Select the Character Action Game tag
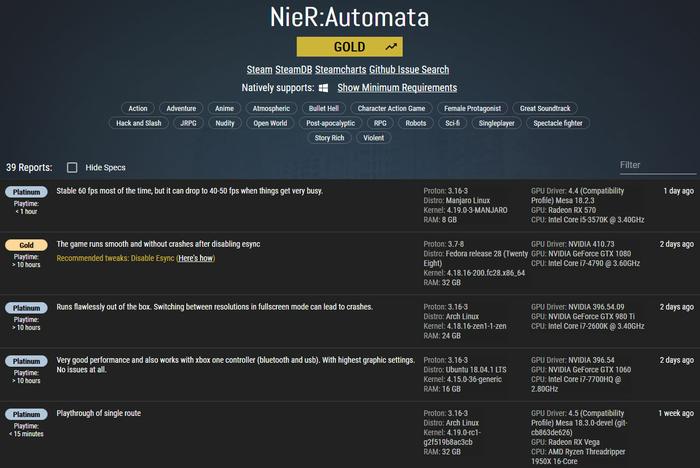The image size is (700, 468). [x=391, y=109]
